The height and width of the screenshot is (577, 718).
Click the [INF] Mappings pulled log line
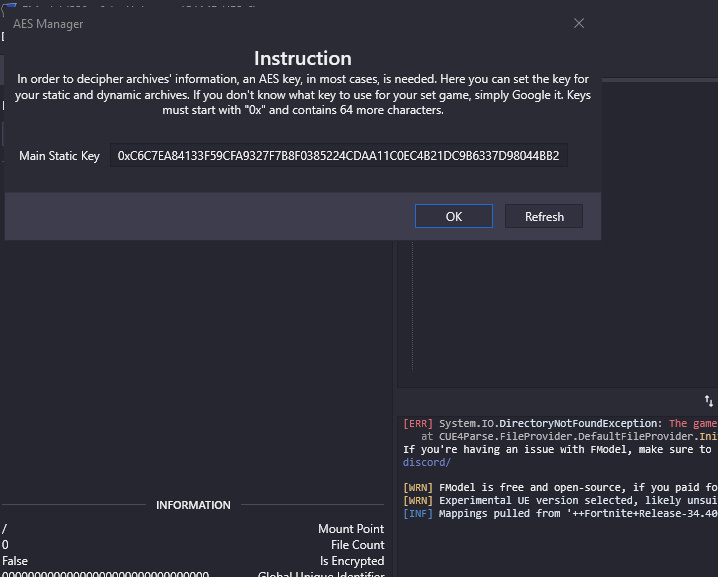(x=560, y=513)
